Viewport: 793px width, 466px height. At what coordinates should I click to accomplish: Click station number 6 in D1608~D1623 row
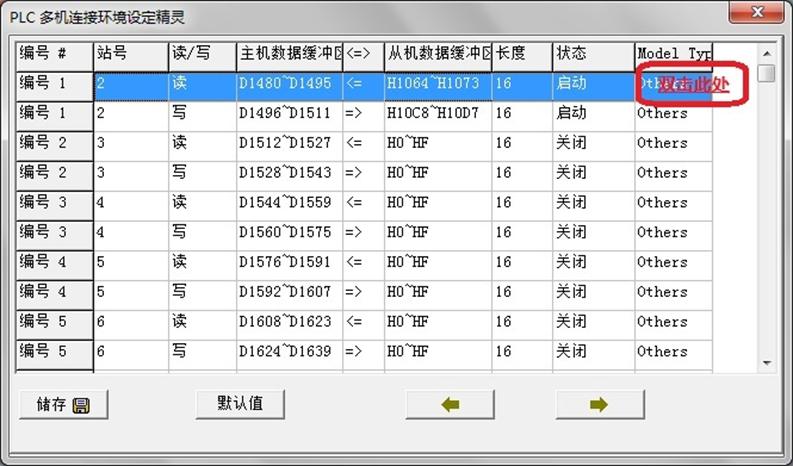(x=131, y=326)
